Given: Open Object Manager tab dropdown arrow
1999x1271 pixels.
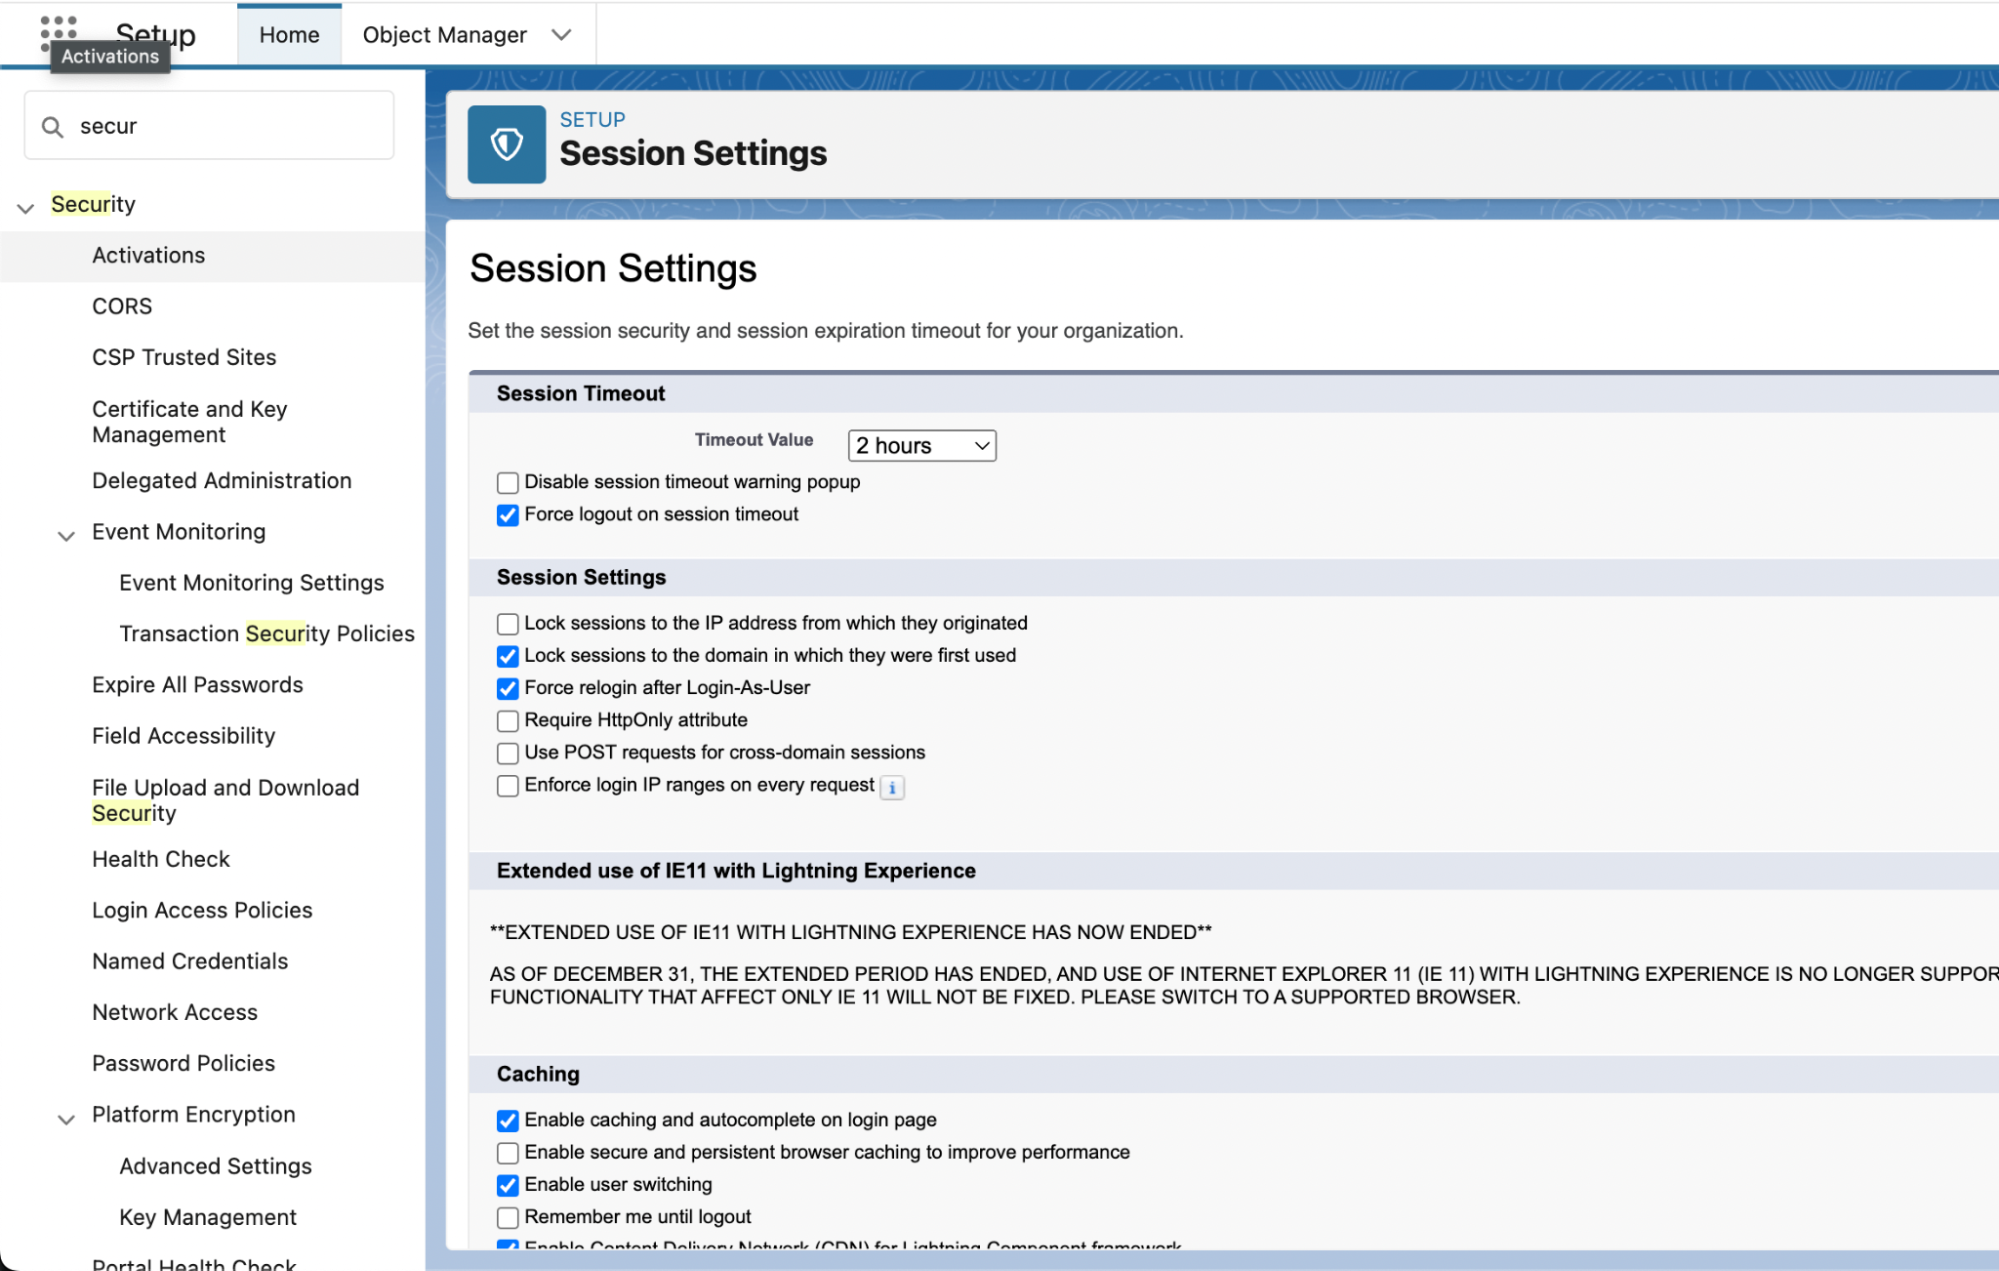Looking at the screenshot, I should click(562, 35).
